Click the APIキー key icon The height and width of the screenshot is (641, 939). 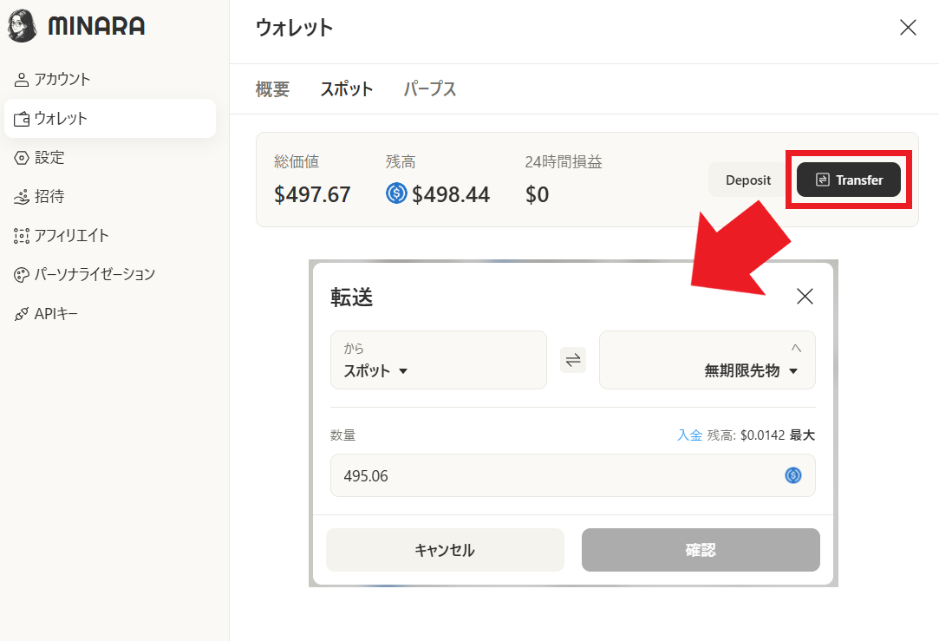(22, 313)
